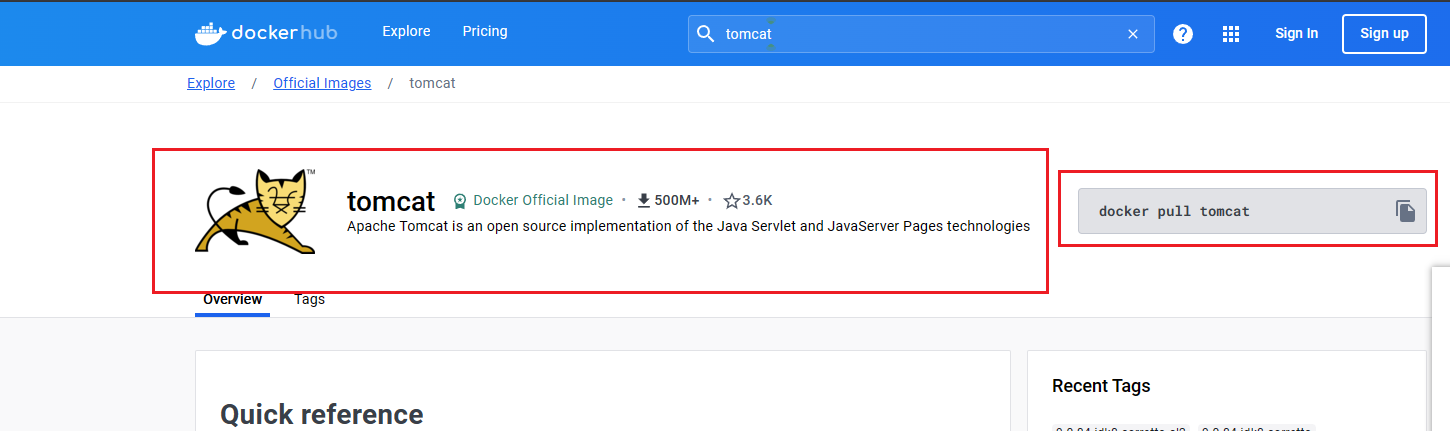The width and height of the screenshot is (1450, 431).
Task: Copy the docker pull tomcat command
Action: 1406,211
